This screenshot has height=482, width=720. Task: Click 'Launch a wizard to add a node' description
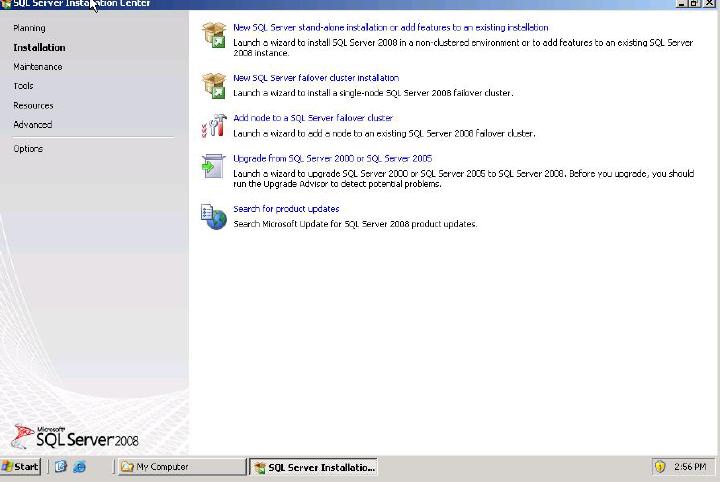click(x=384, y=134)
